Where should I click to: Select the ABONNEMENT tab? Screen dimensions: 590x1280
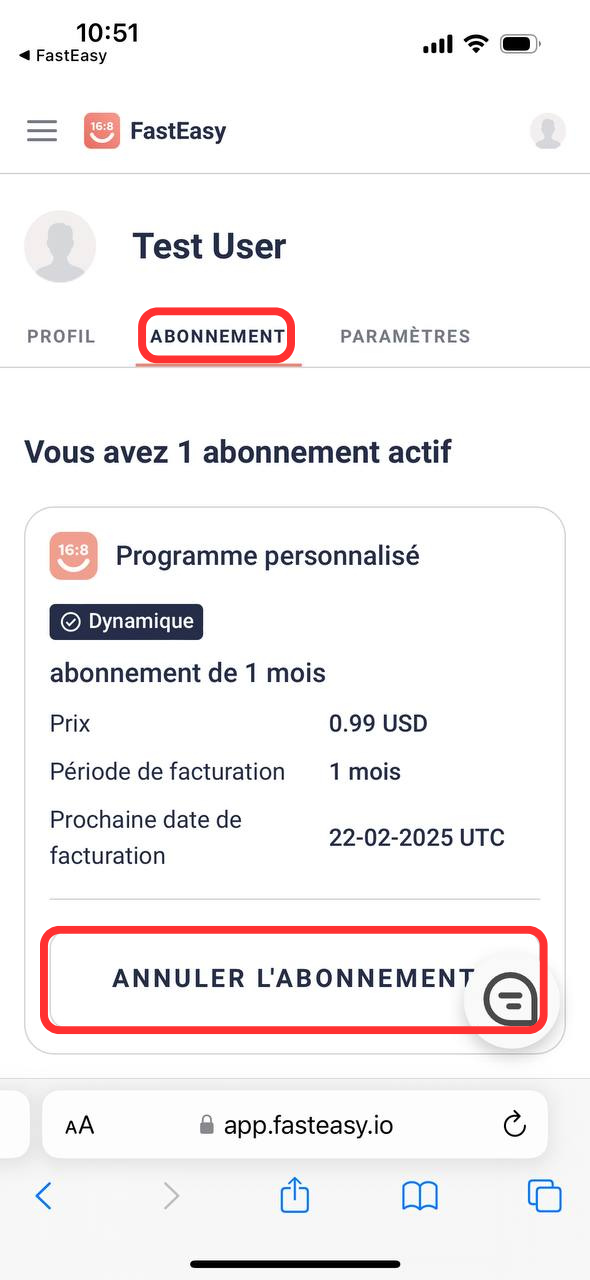click(217, 336)
